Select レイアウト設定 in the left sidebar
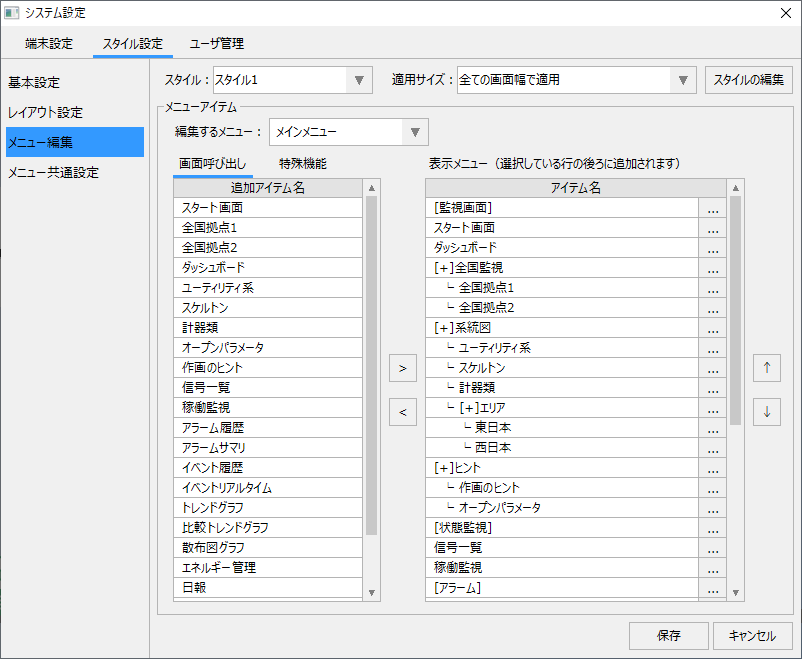 coord(45,112)
